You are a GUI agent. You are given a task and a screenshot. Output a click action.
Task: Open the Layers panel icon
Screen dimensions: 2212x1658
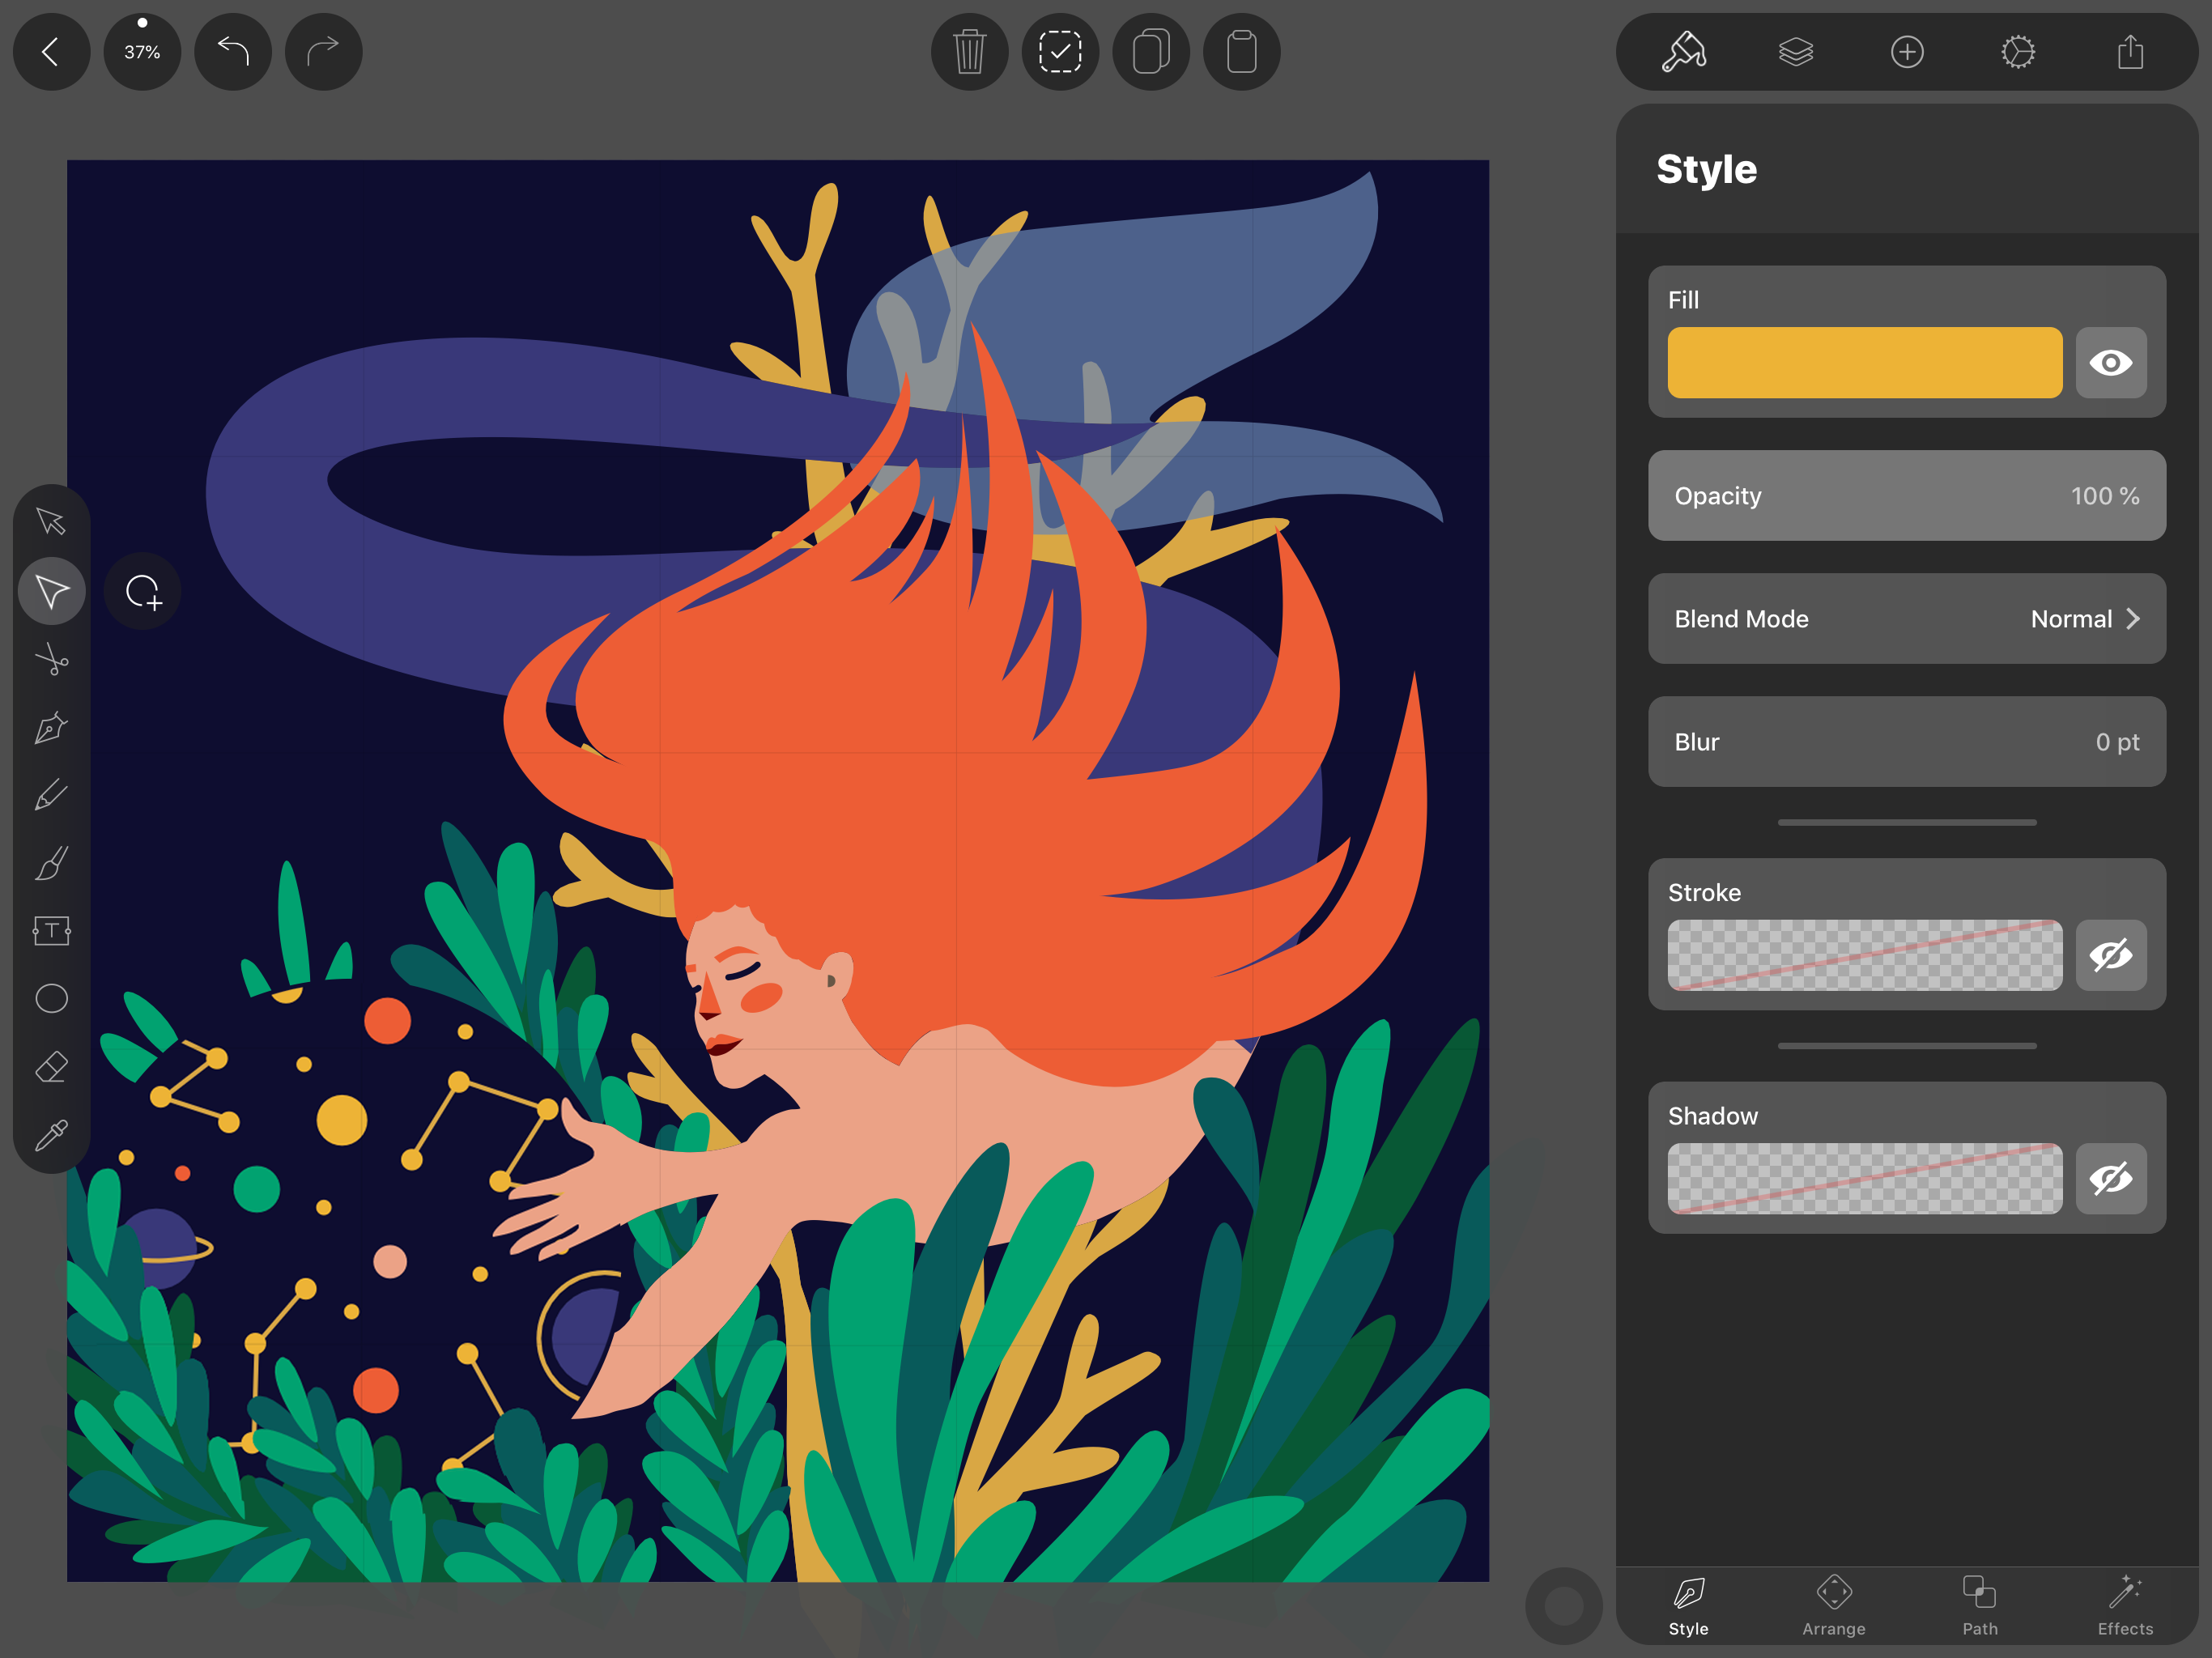point(1796,51)
